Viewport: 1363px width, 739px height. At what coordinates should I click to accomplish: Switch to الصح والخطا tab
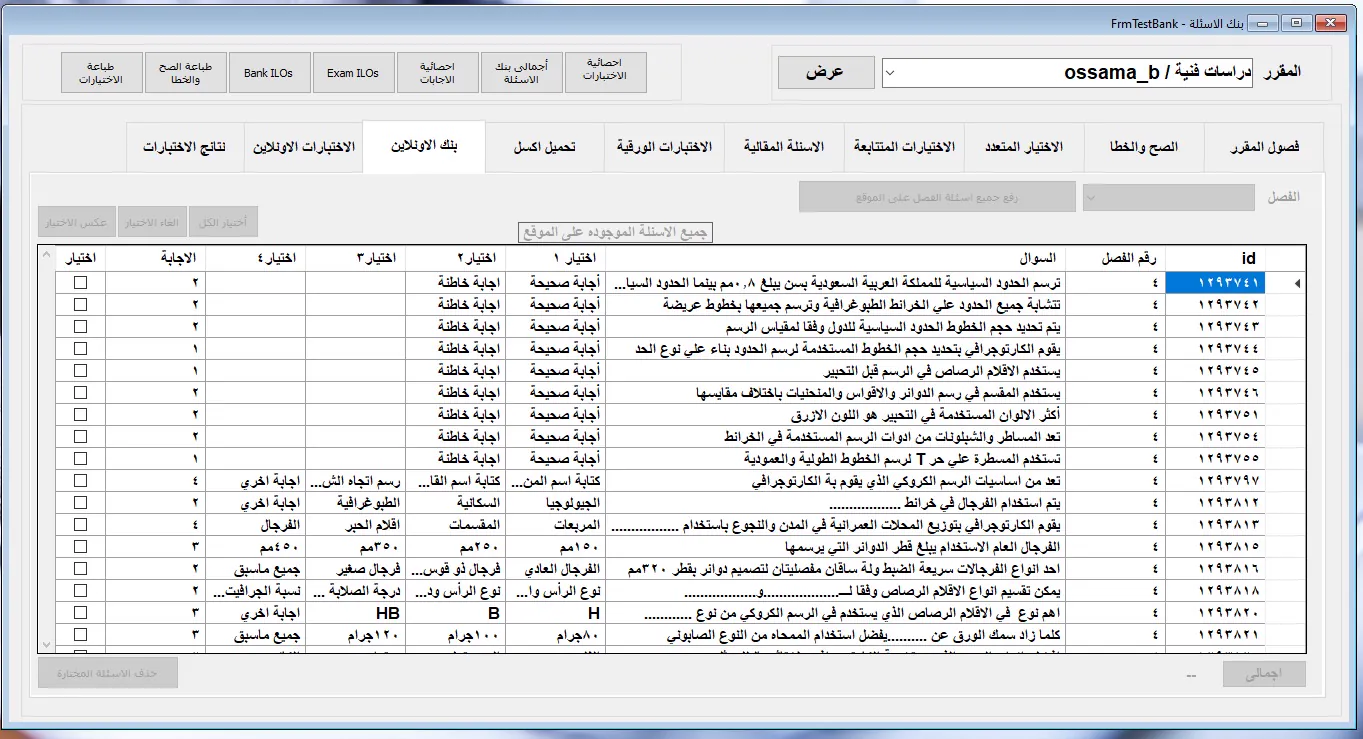click(1144, 147)
